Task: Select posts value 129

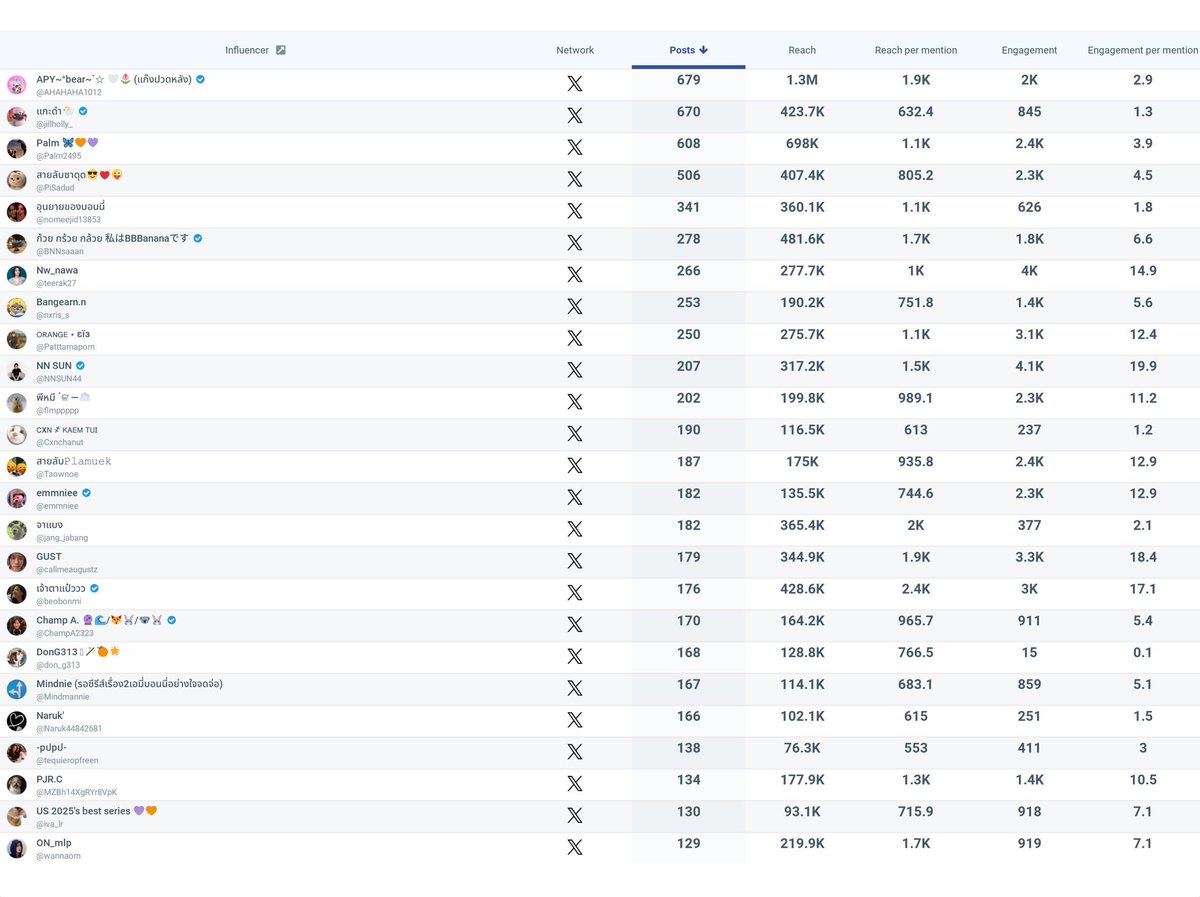Action: (688, 843)
